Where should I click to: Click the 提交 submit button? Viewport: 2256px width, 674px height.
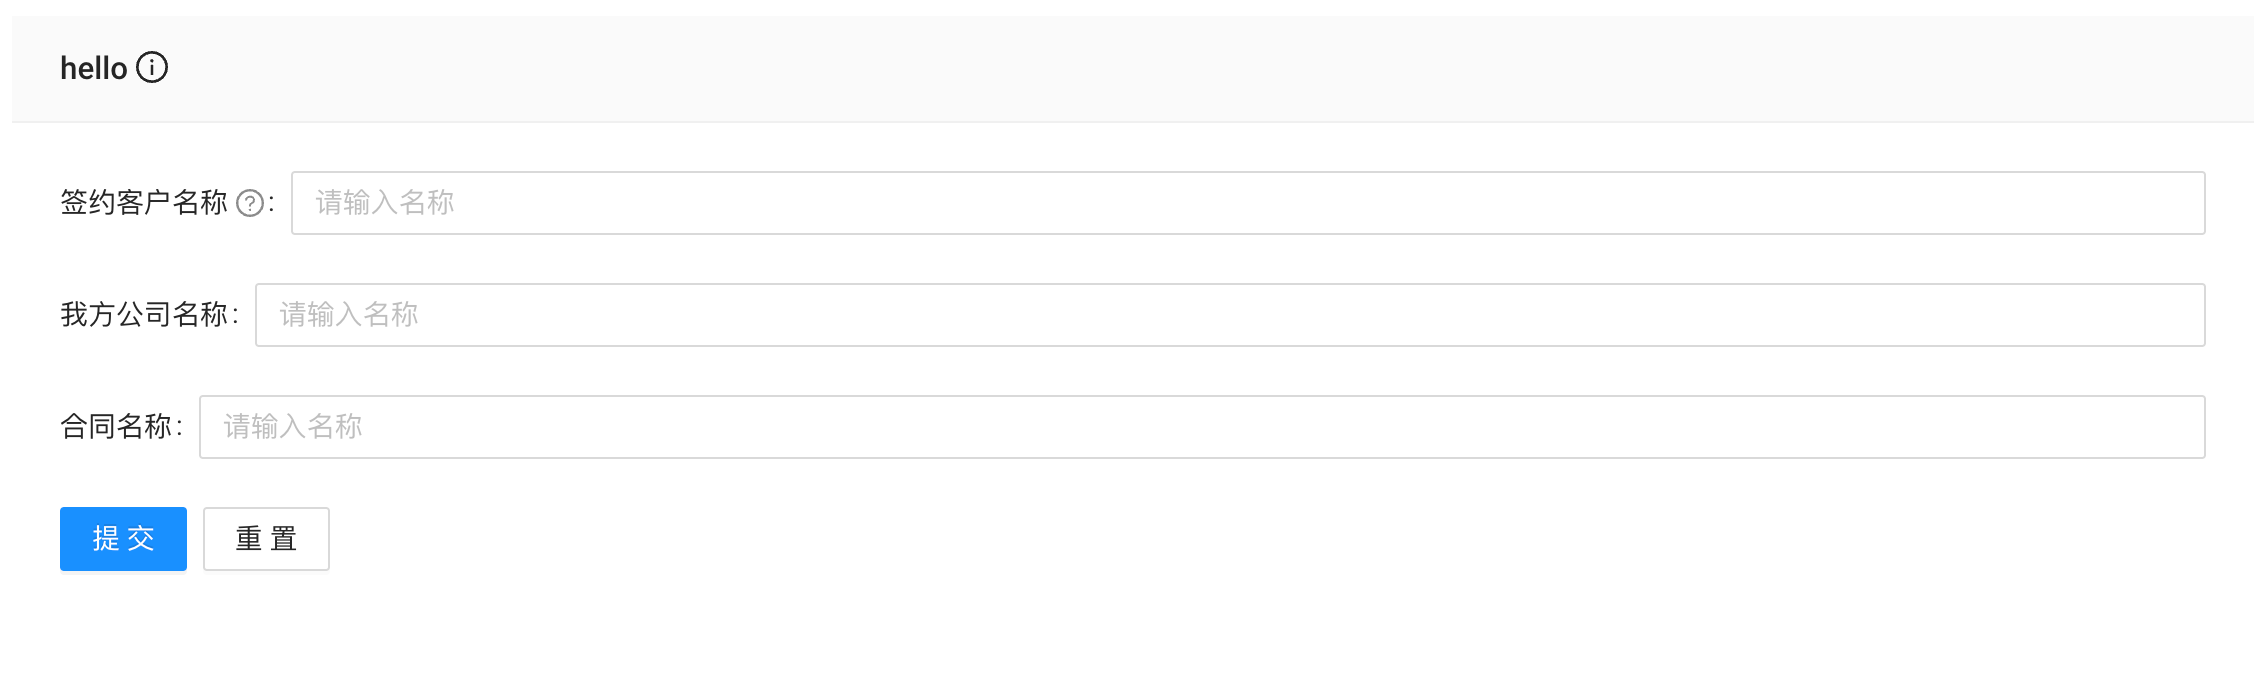[122, 539]
